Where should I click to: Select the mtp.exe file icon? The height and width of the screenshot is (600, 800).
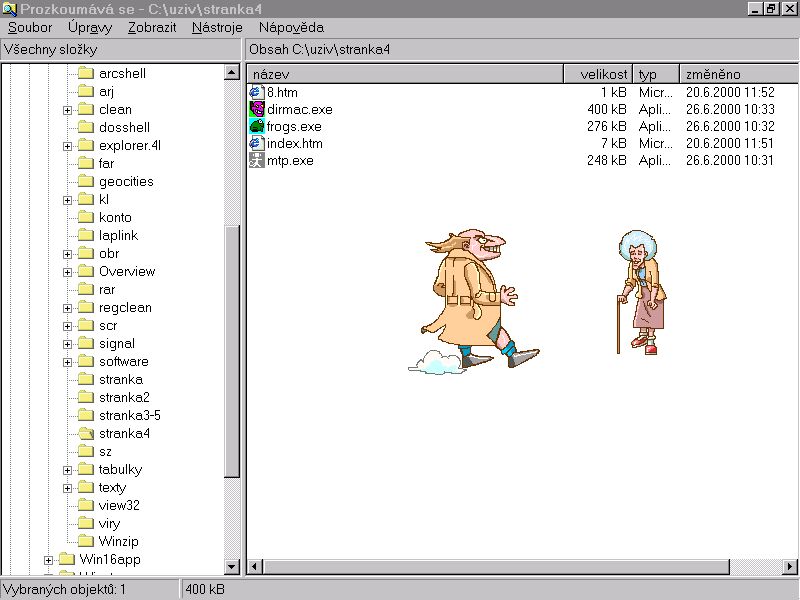[257, 160]
